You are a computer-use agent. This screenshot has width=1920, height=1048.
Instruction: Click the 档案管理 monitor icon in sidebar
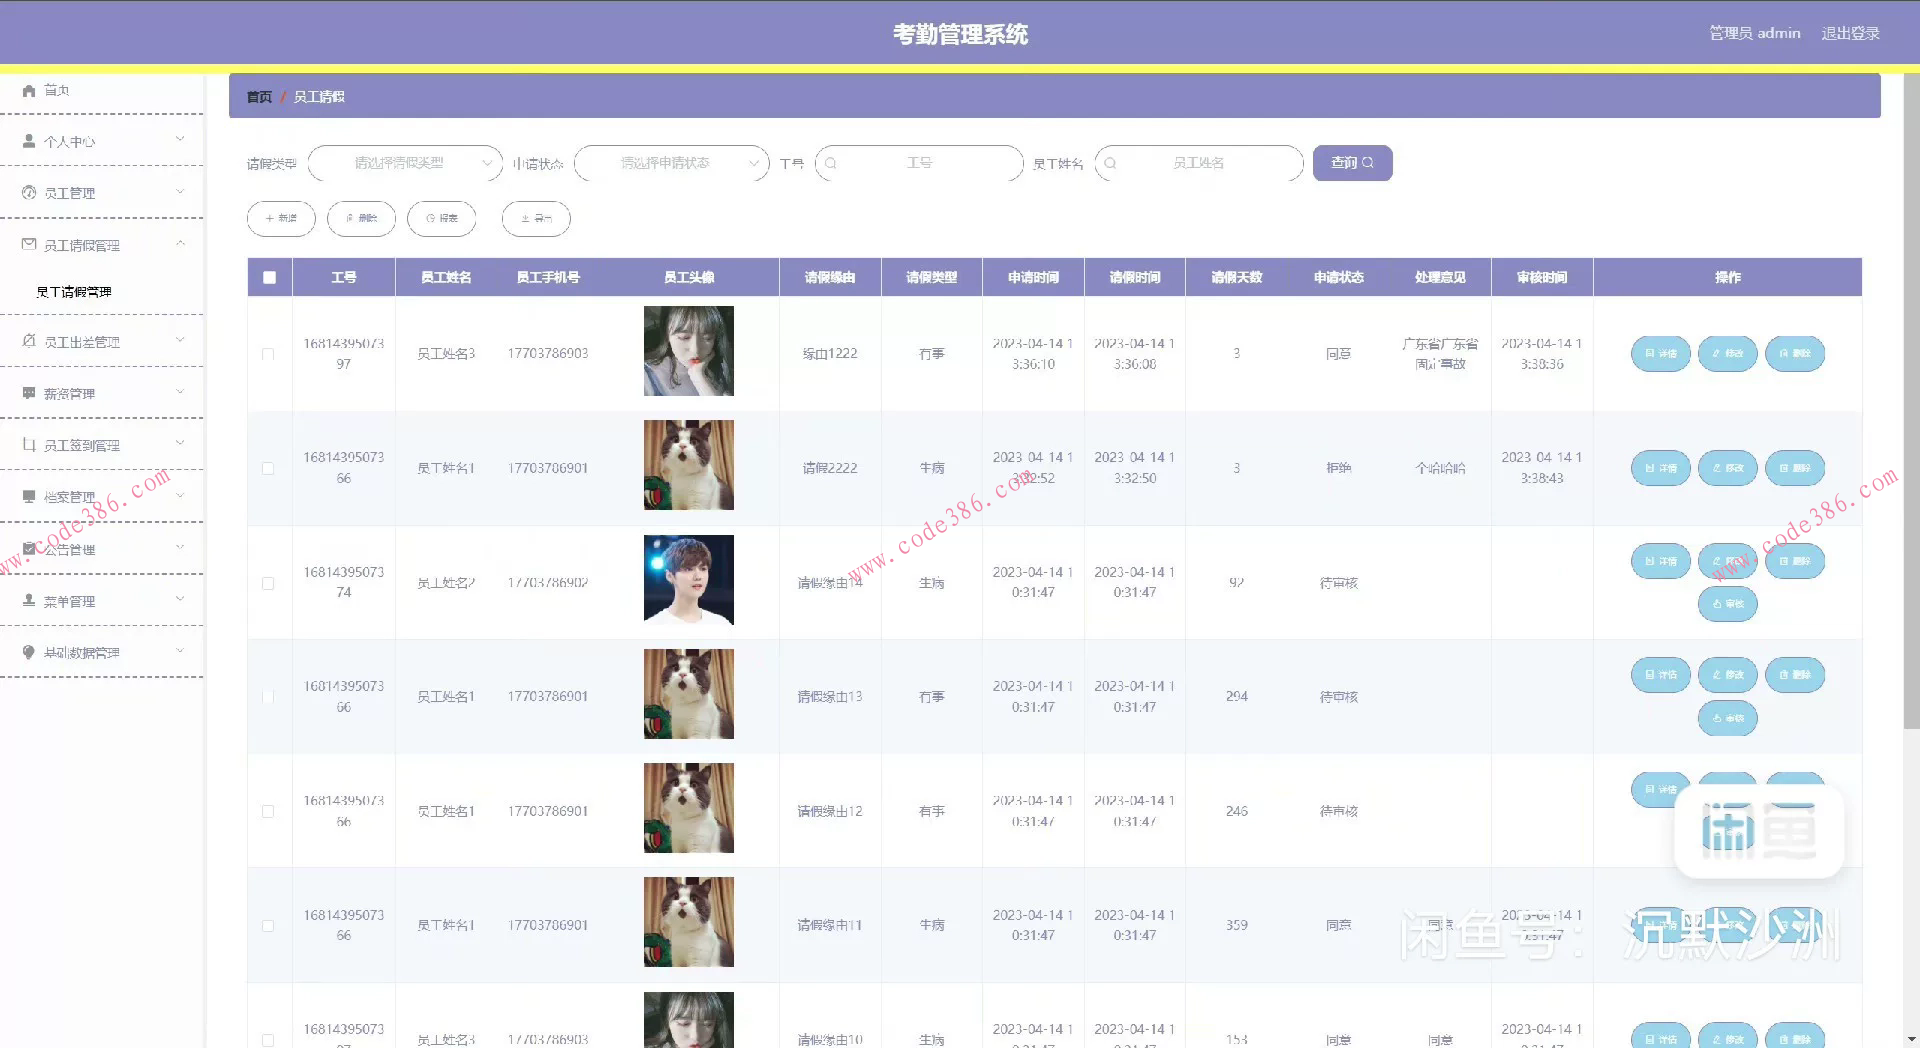coord(29,497)
